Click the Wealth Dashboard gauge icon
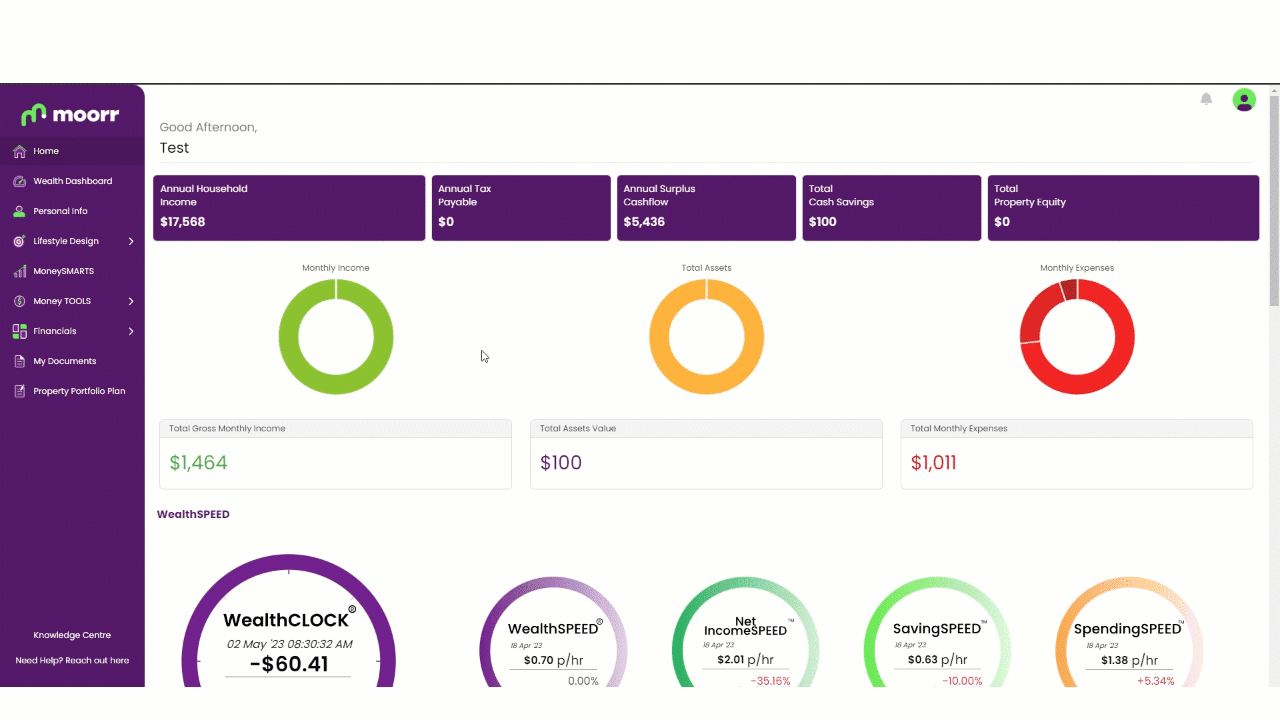1280x720 pixels. point(19,181)
